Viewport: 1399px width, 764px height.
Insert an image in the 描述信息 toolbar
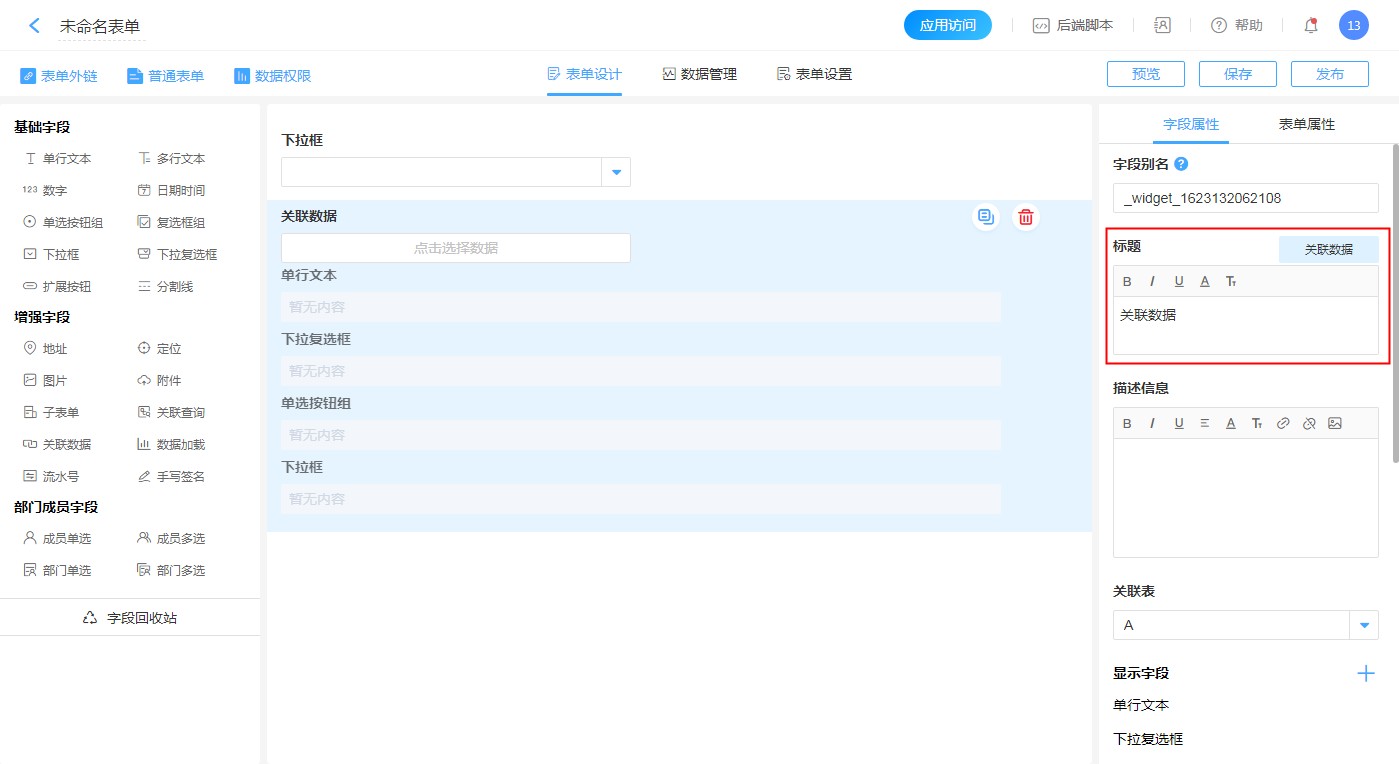(x=1335, y=423)
